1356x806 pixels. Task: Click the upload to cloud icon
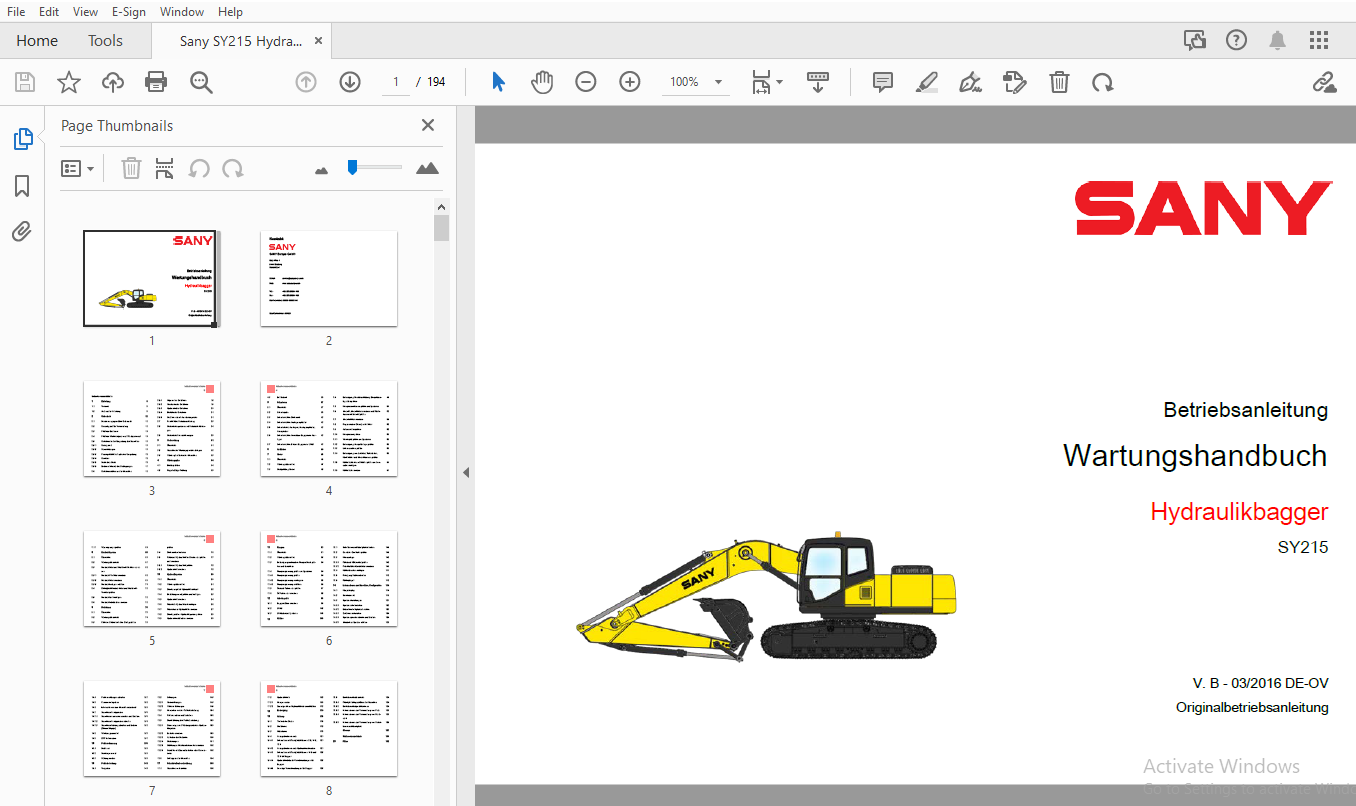click(x=113, y=82)
